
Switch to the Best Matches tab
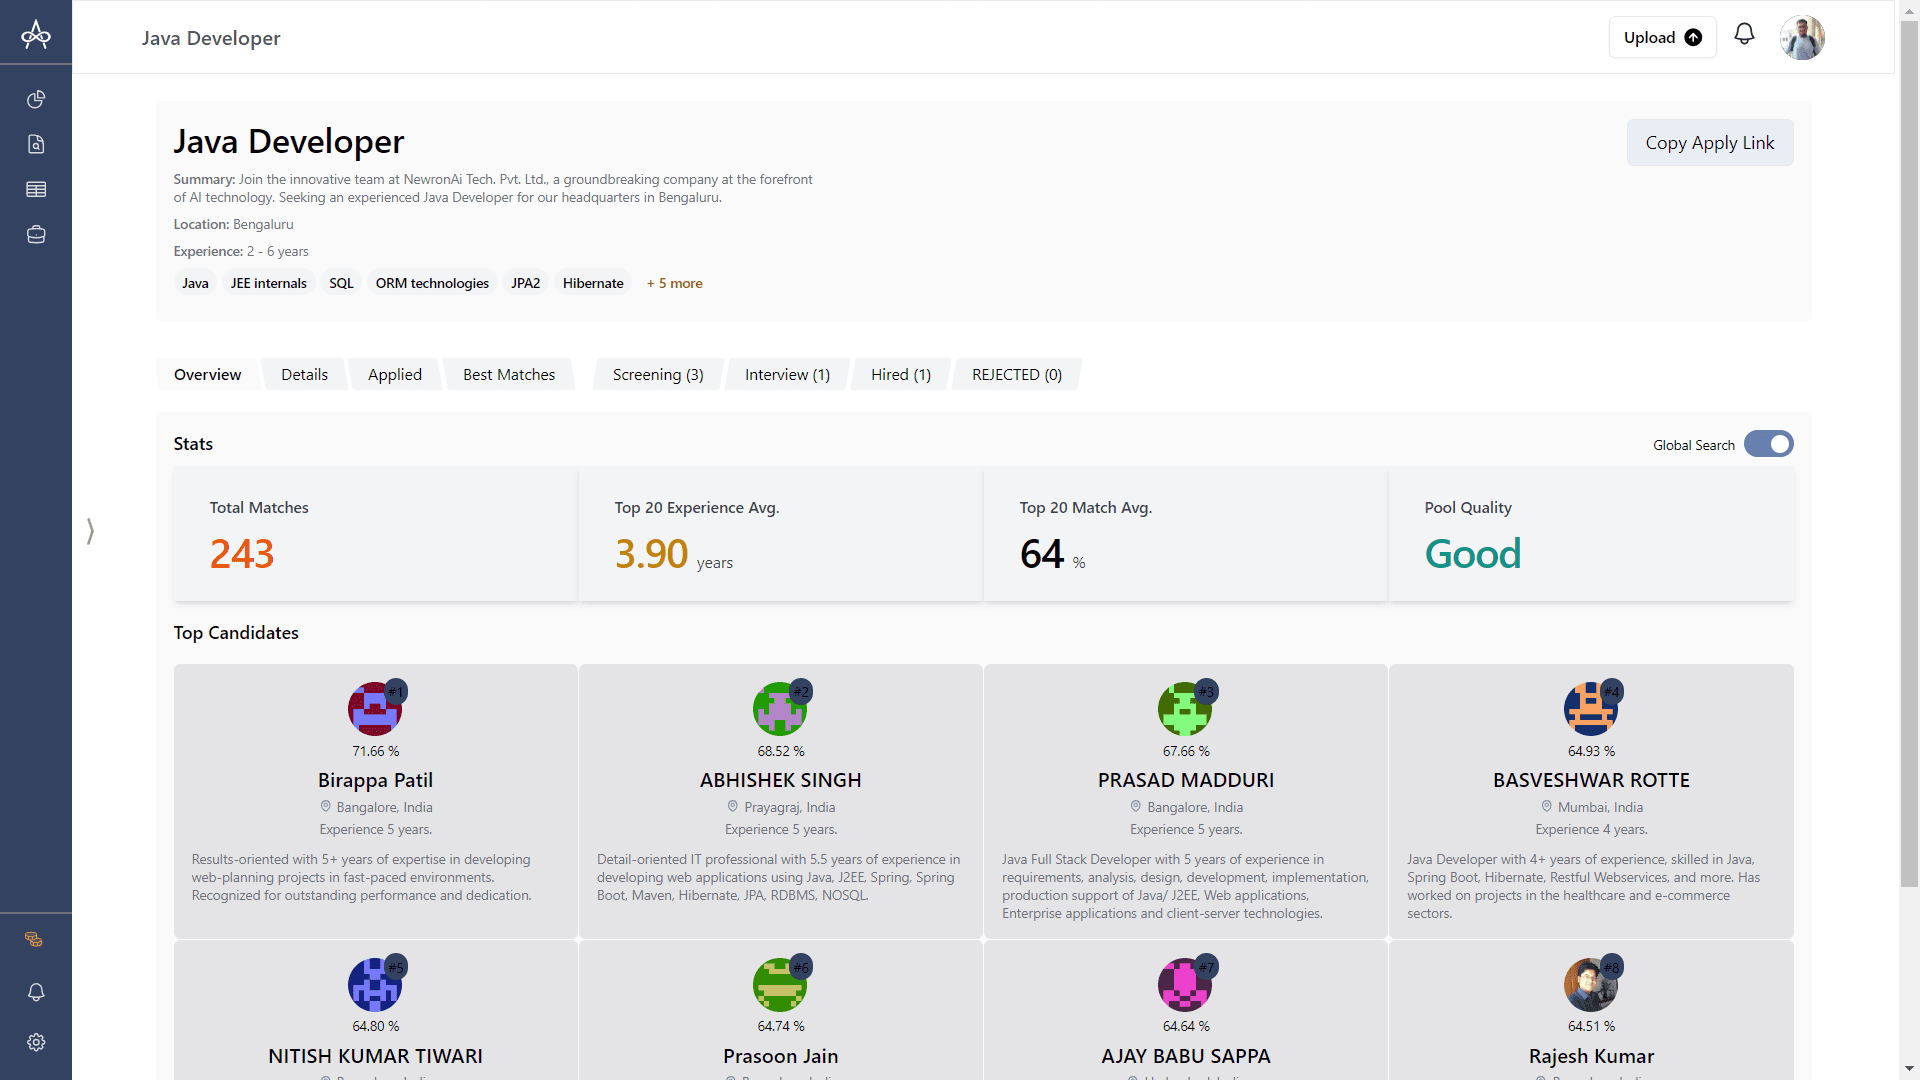509,374
